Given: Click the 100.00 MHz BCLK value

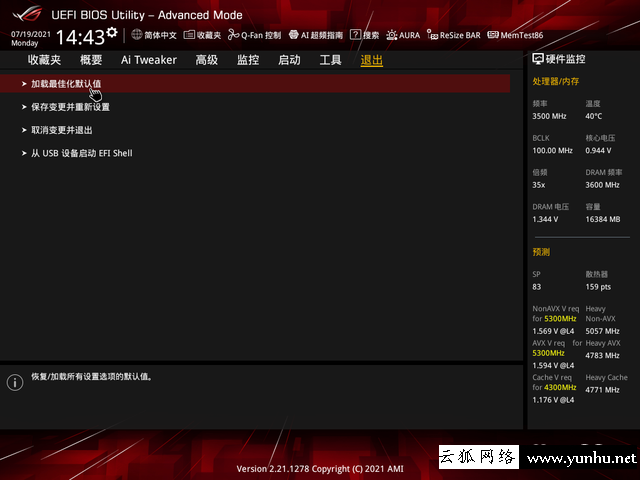Looking at the screenshot, I should 552,151.
